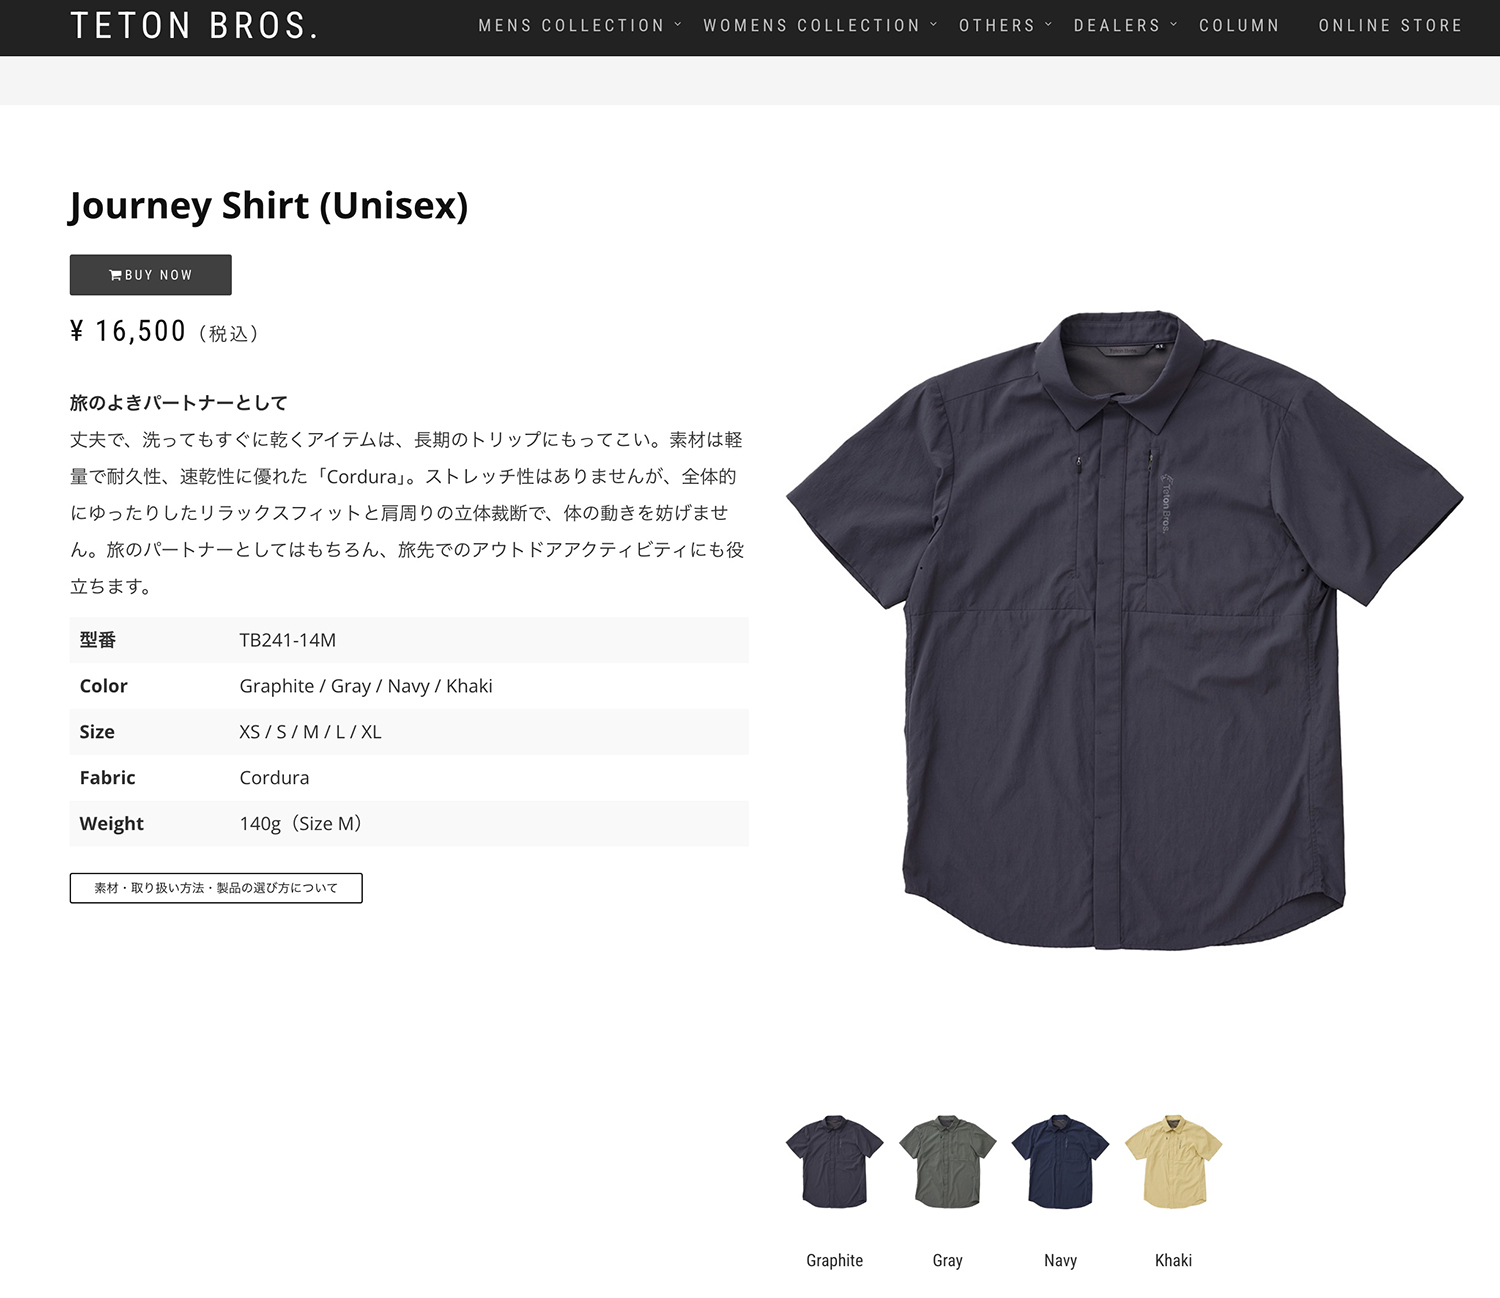Expand the OTHERS dropdown menu

click(x=1005, y=26)
